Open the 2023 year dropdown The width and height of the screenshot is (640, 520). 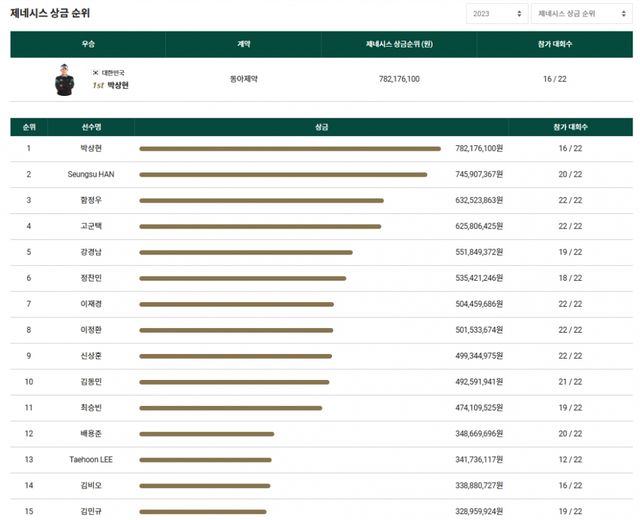point(495,14)
